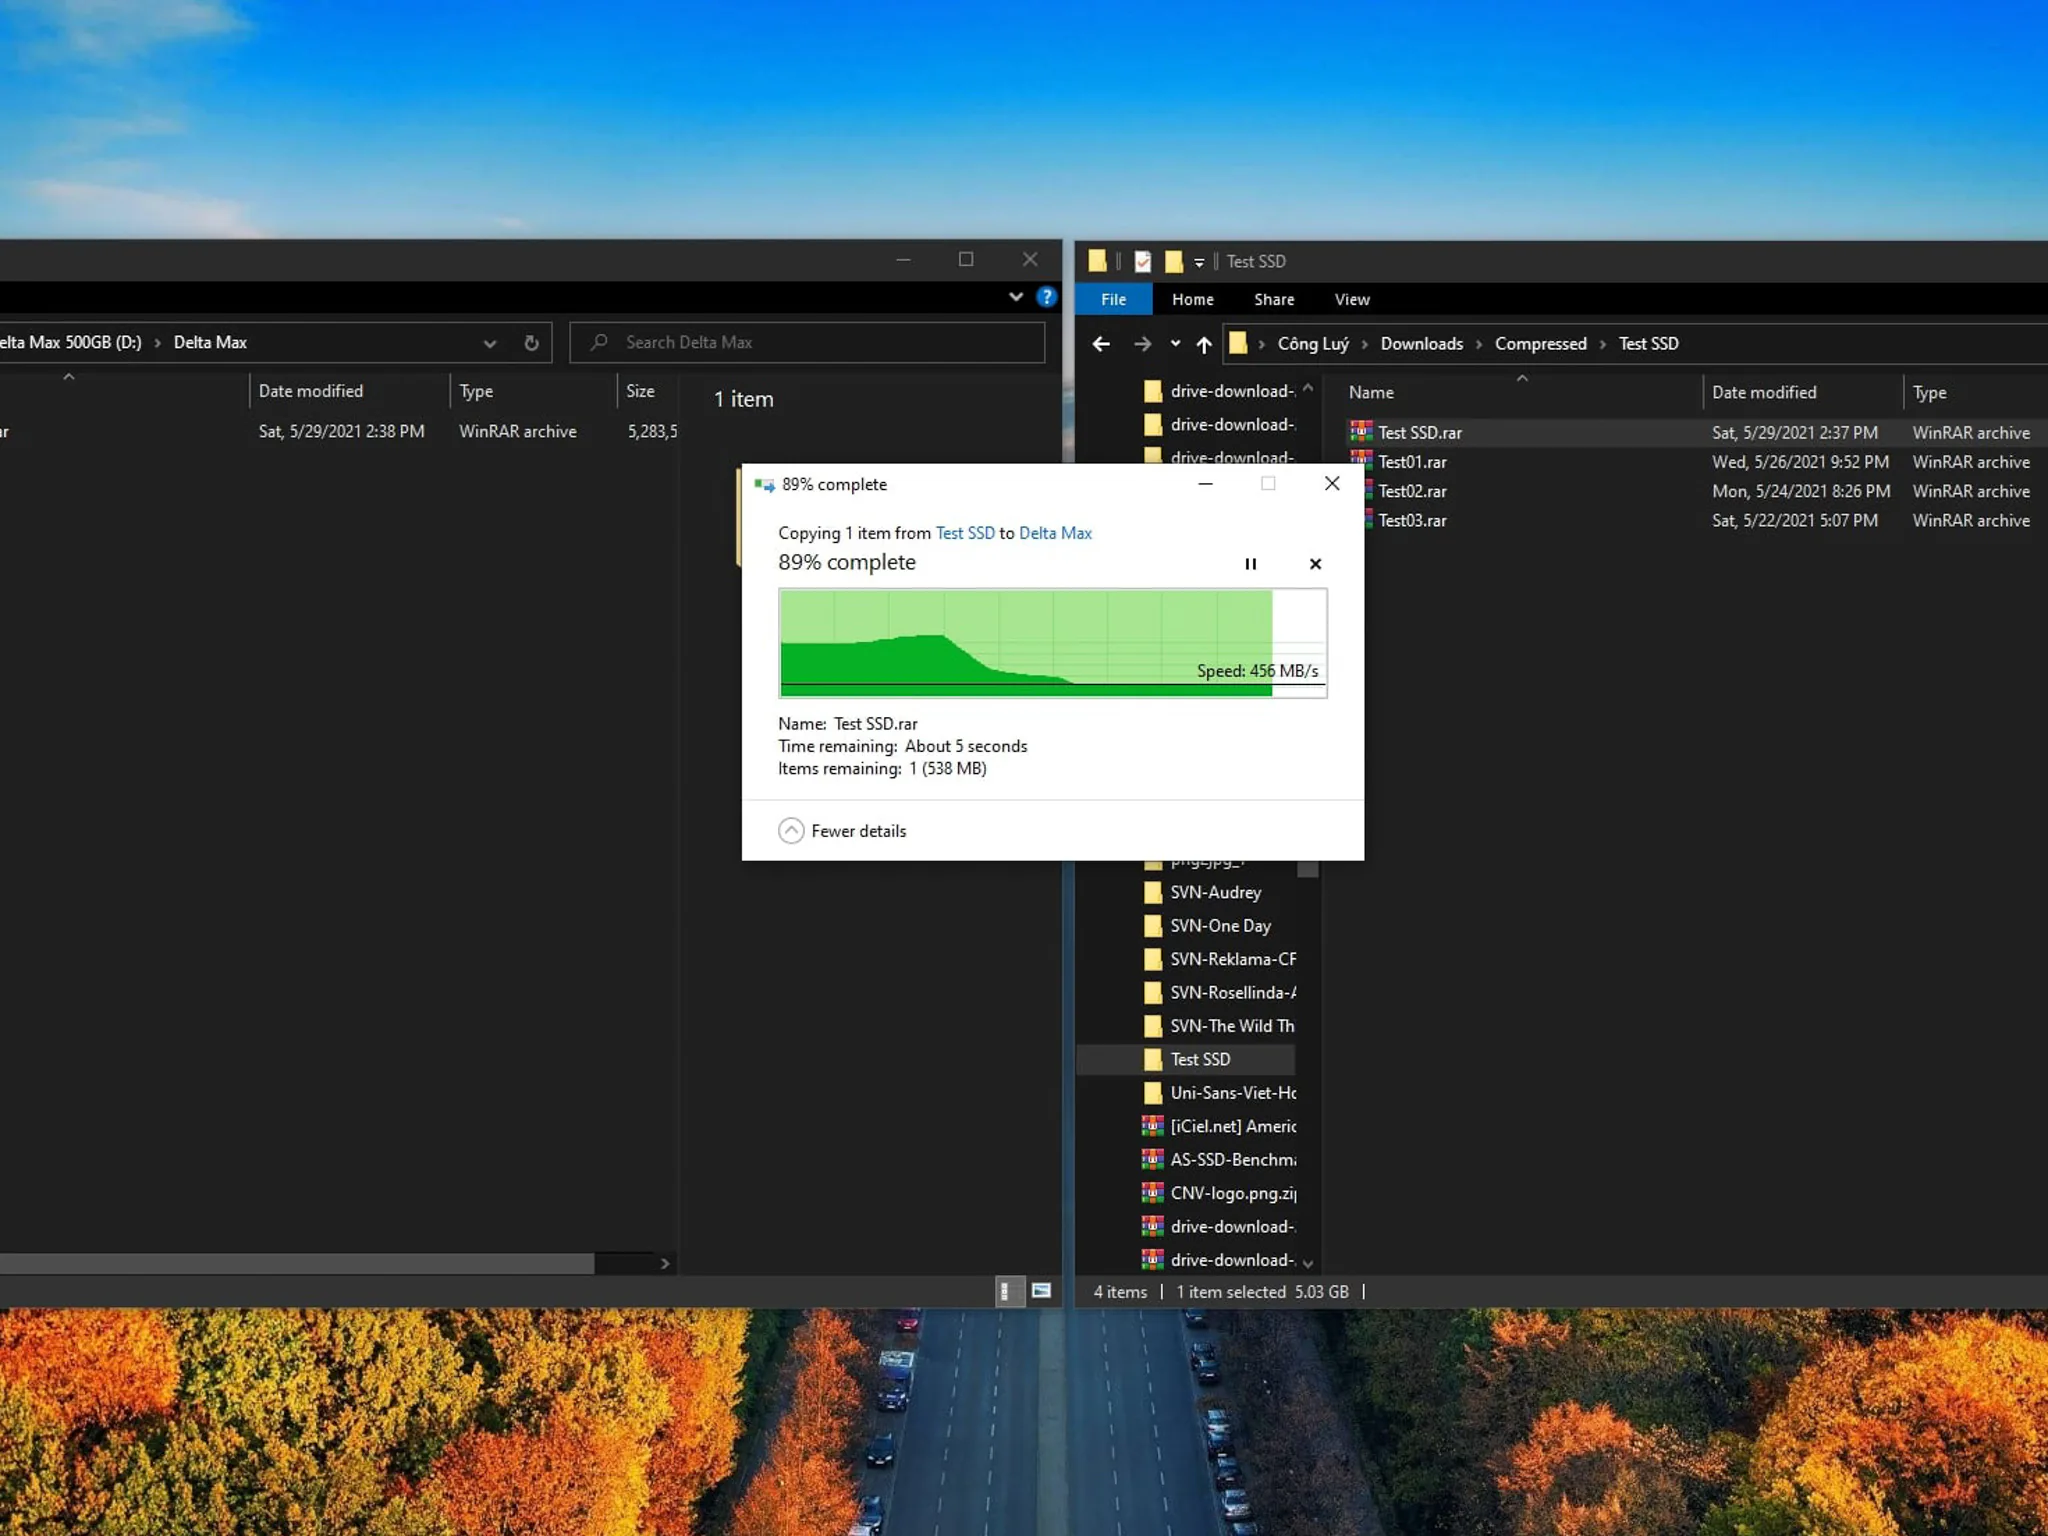
Task: Go up one folder level
Action: [1204, 344]
